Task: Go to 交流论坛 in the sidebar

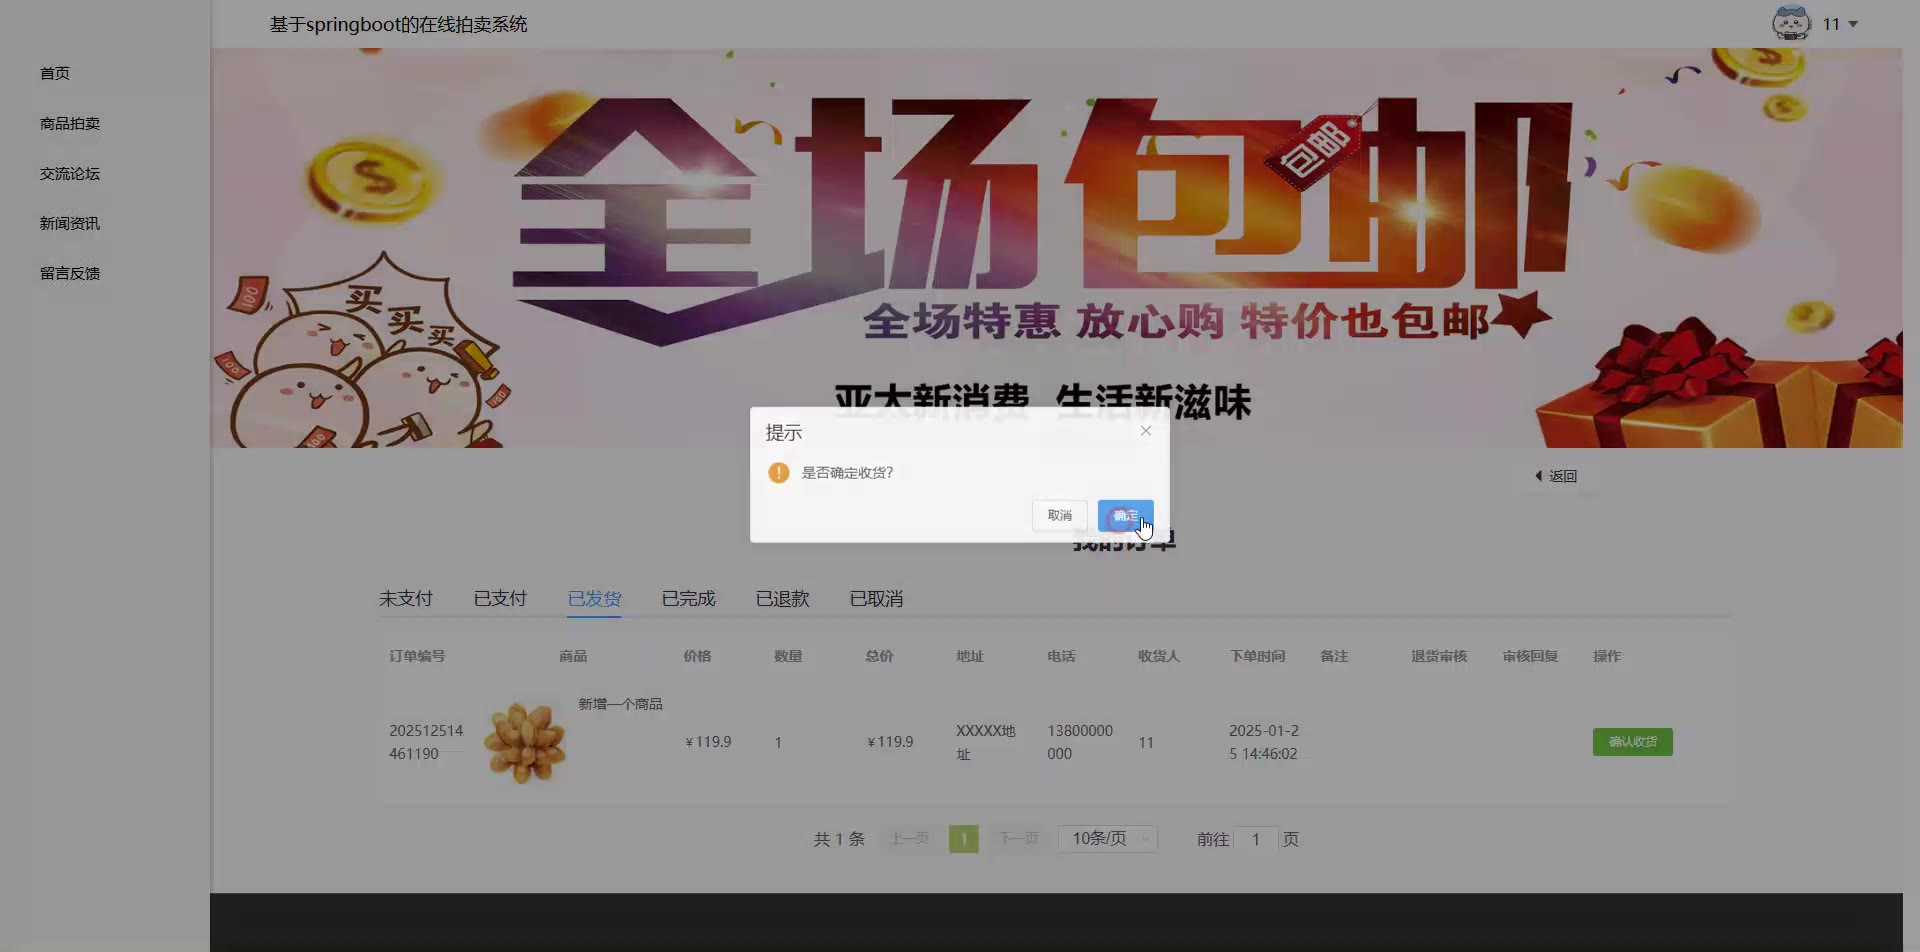Action: coord(70,174)
